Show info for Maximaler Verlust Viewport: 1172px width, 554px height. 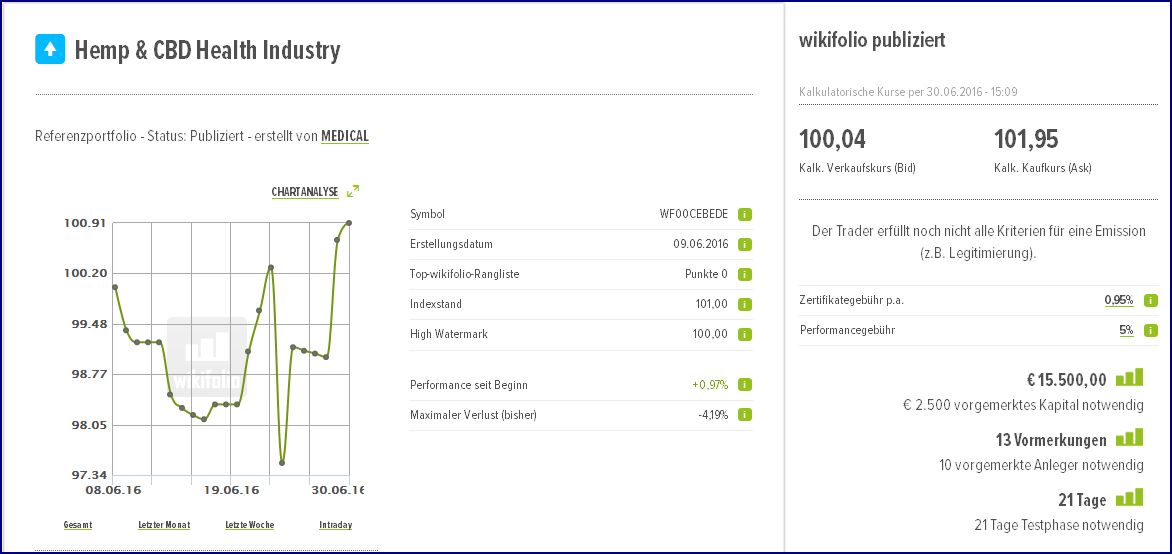tap(744, 415)
